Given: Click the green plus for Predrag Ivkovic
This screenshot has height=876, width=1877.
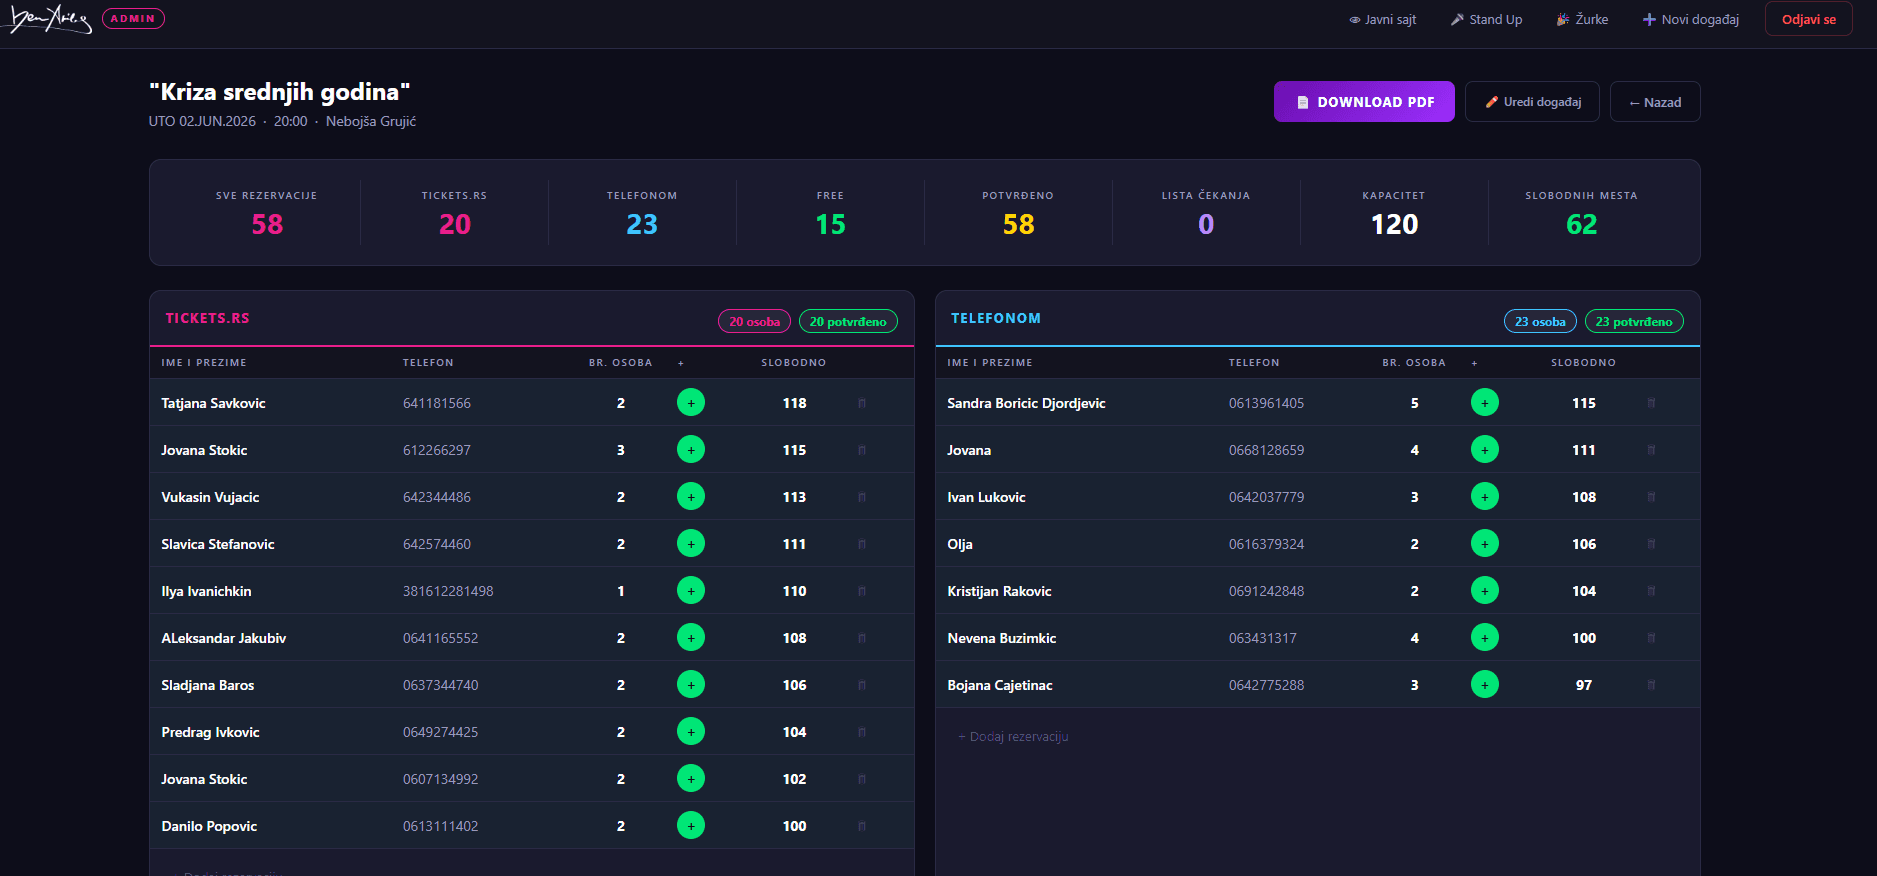Looking at the screenshot, I should click(x=691, y=731).
